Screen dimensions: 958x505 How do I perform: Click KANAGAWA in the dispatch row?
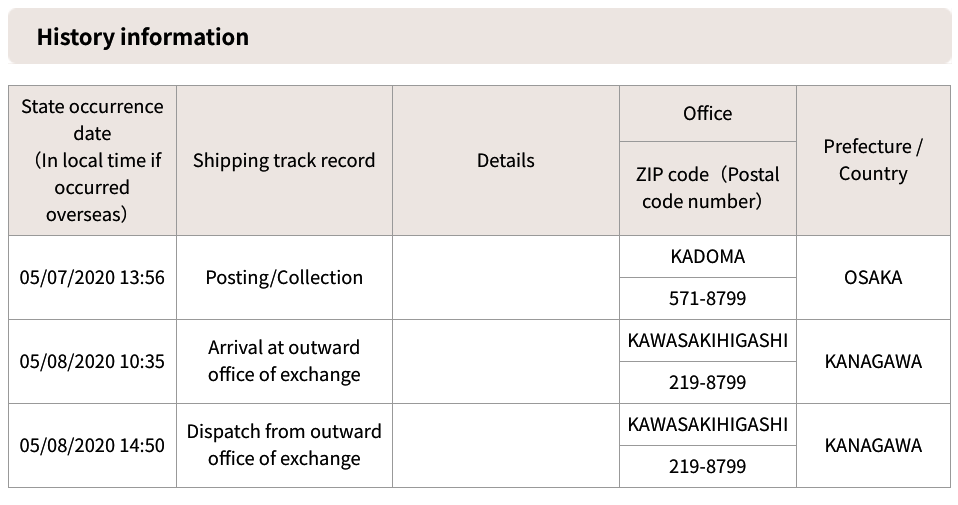click(x=873, y=446)
